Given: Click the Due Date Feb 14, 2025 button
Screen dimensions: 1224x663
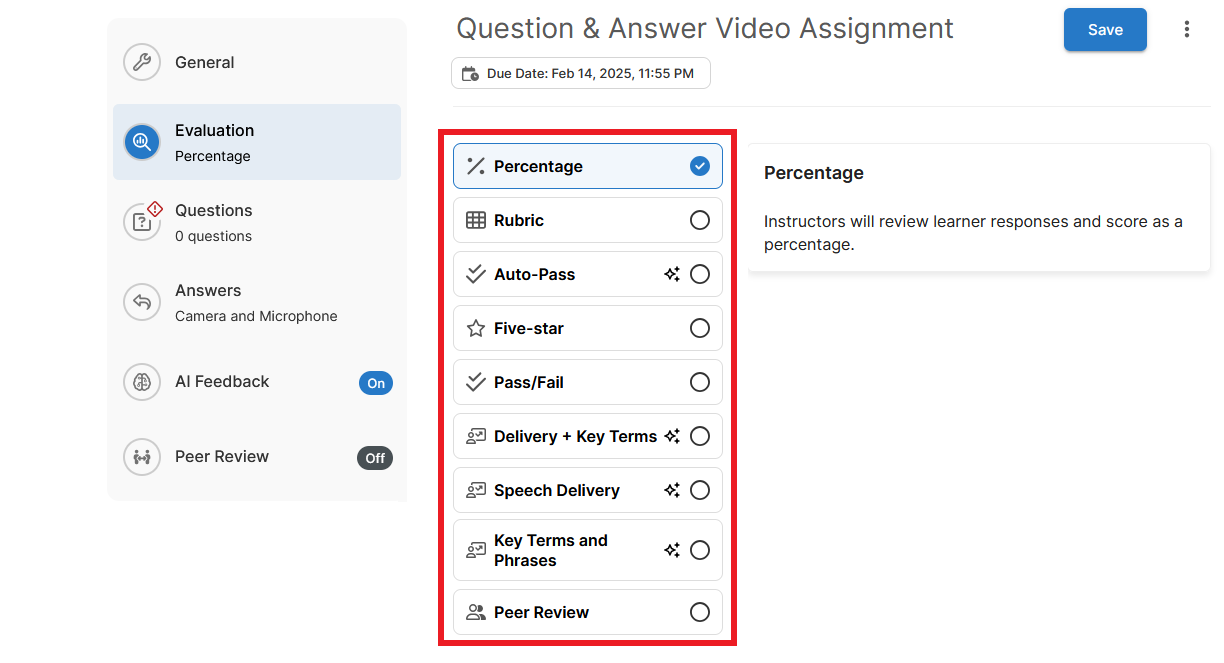Looking at the screenshot, I should 581,73.
